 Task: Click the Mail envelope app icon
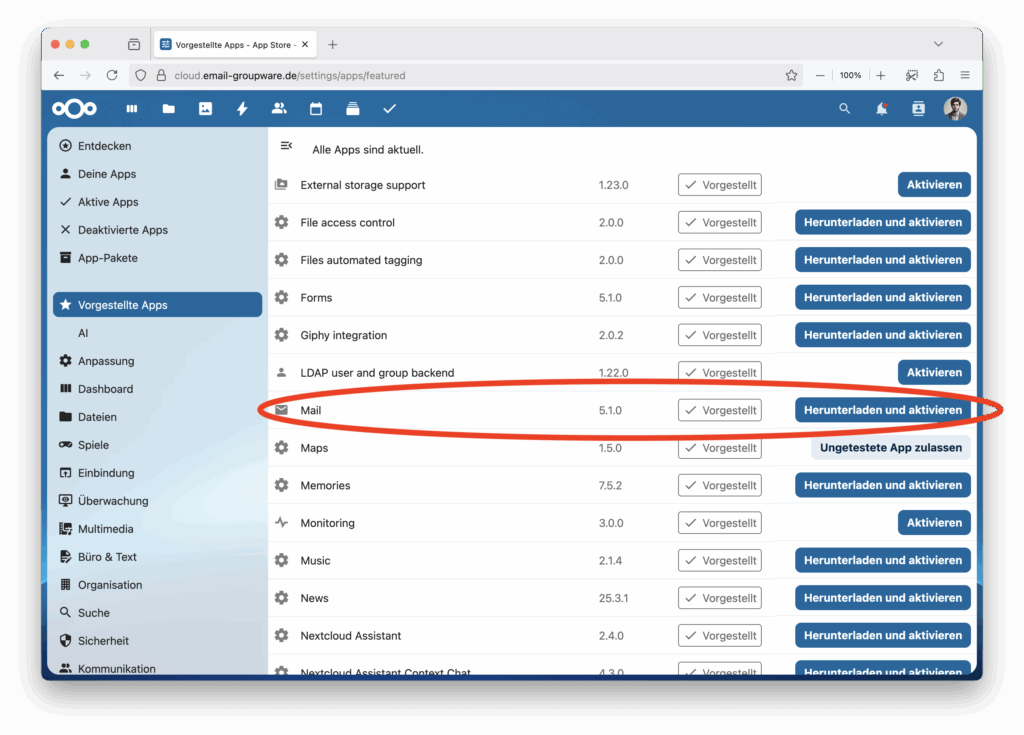281,410
